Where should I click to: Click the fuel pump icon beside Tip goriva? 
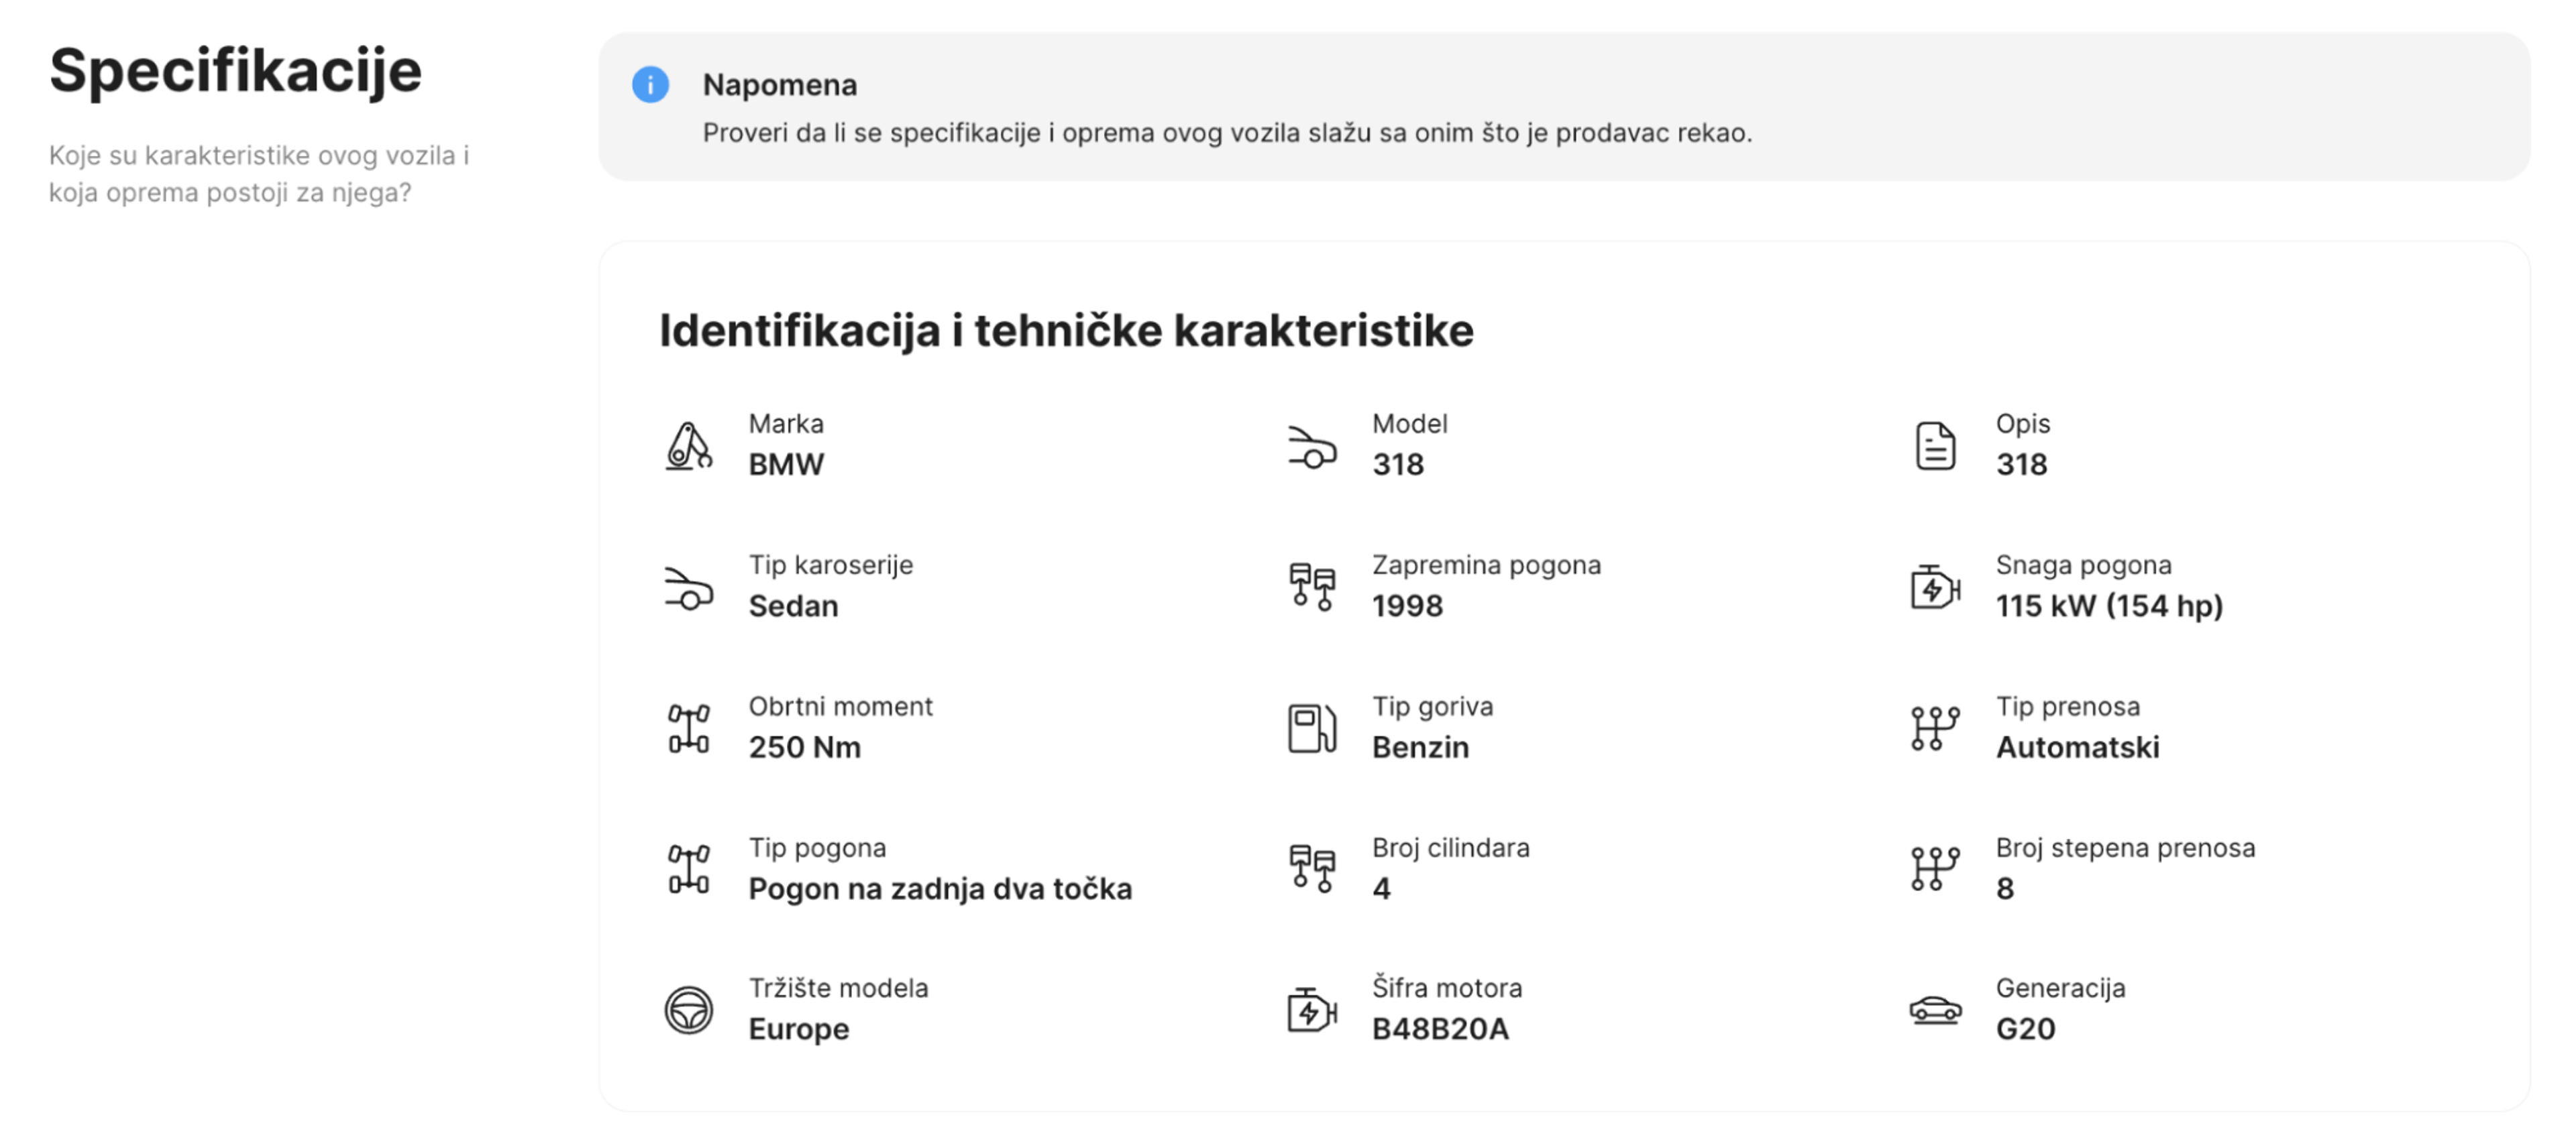pyautogui.click(x=1312, y=729)
